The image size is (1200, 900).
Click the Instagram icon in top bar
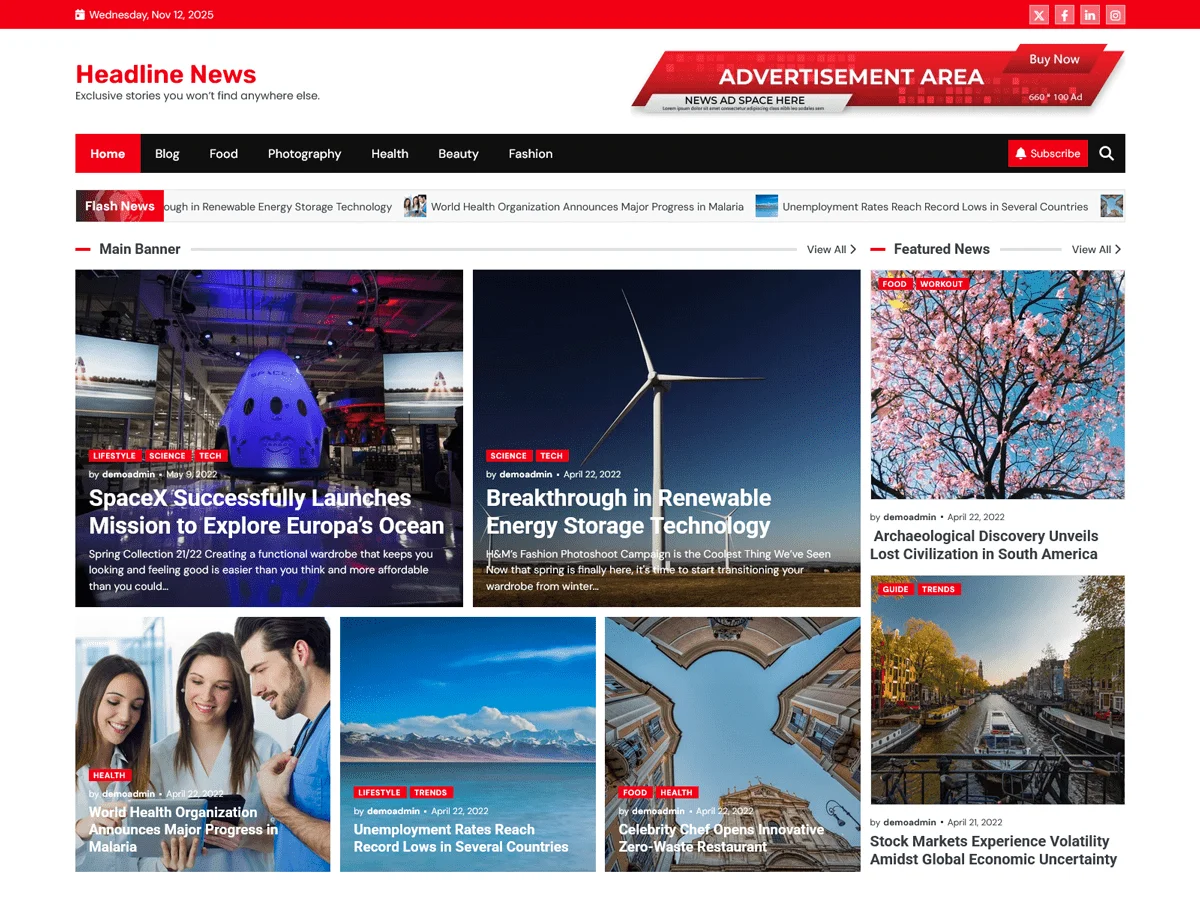pos(1116,15)
